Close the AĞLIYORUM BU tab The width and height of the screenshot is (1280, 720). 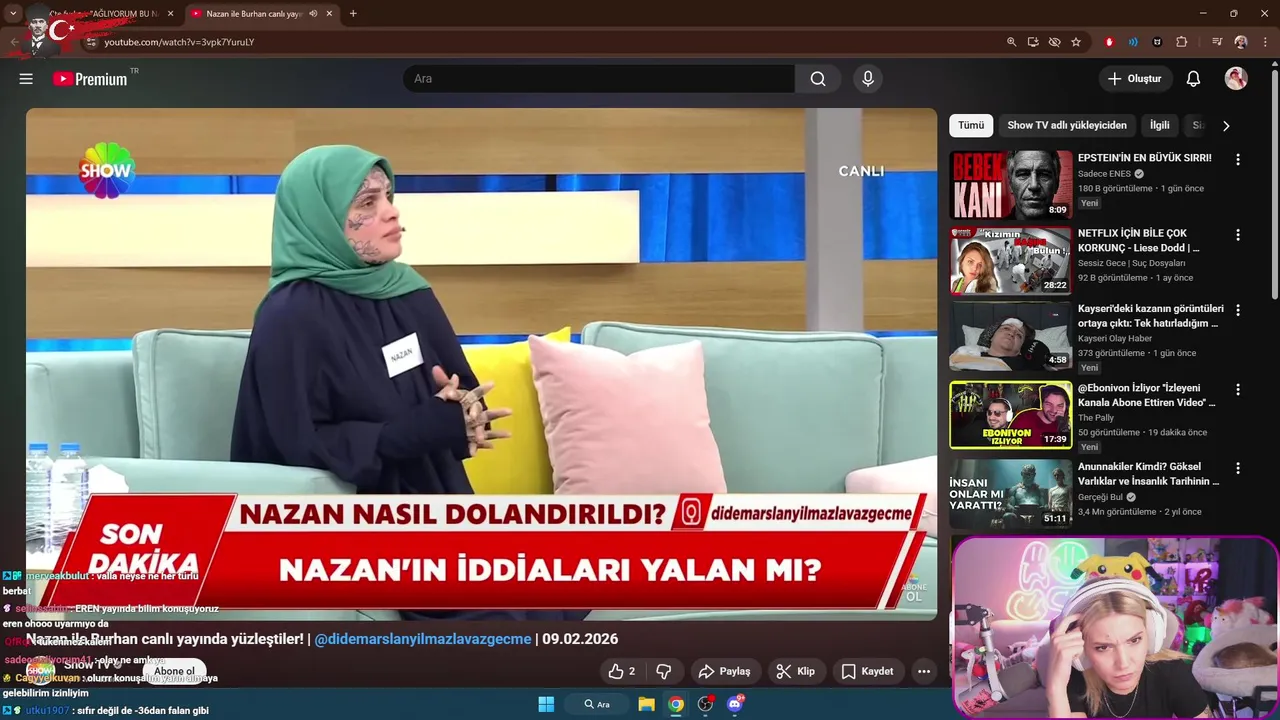170,14
